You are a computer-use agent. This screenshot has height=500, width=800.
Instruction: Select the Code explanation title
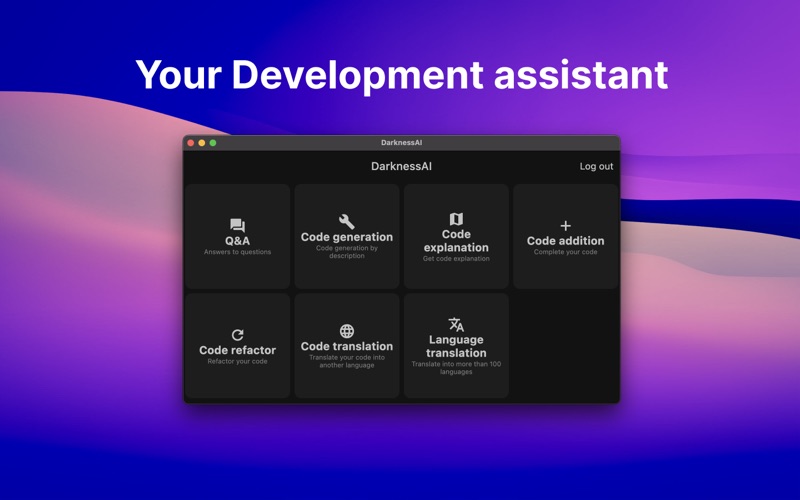(456, 241)
